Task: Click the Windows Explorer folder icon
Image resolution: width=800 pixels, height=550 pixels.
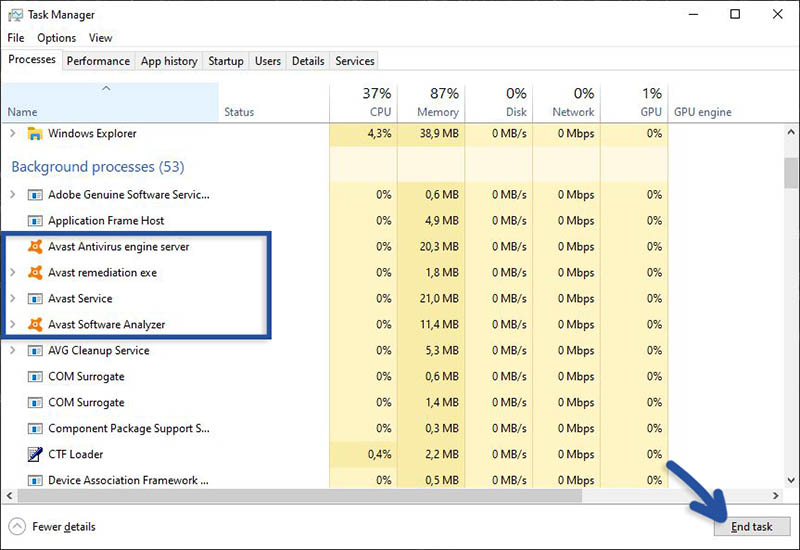Action: (x=35, y=134)
